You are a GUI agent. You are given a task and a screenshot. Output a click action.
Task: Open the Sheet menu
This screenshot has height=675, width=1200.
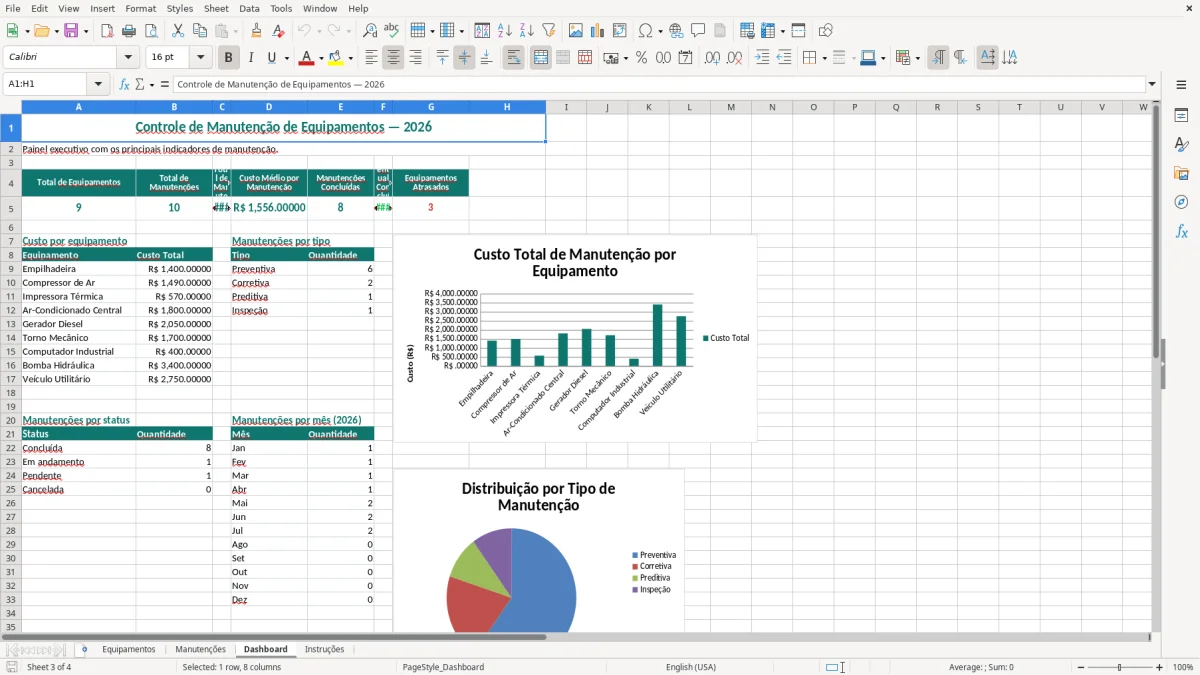tap(216, 8)
